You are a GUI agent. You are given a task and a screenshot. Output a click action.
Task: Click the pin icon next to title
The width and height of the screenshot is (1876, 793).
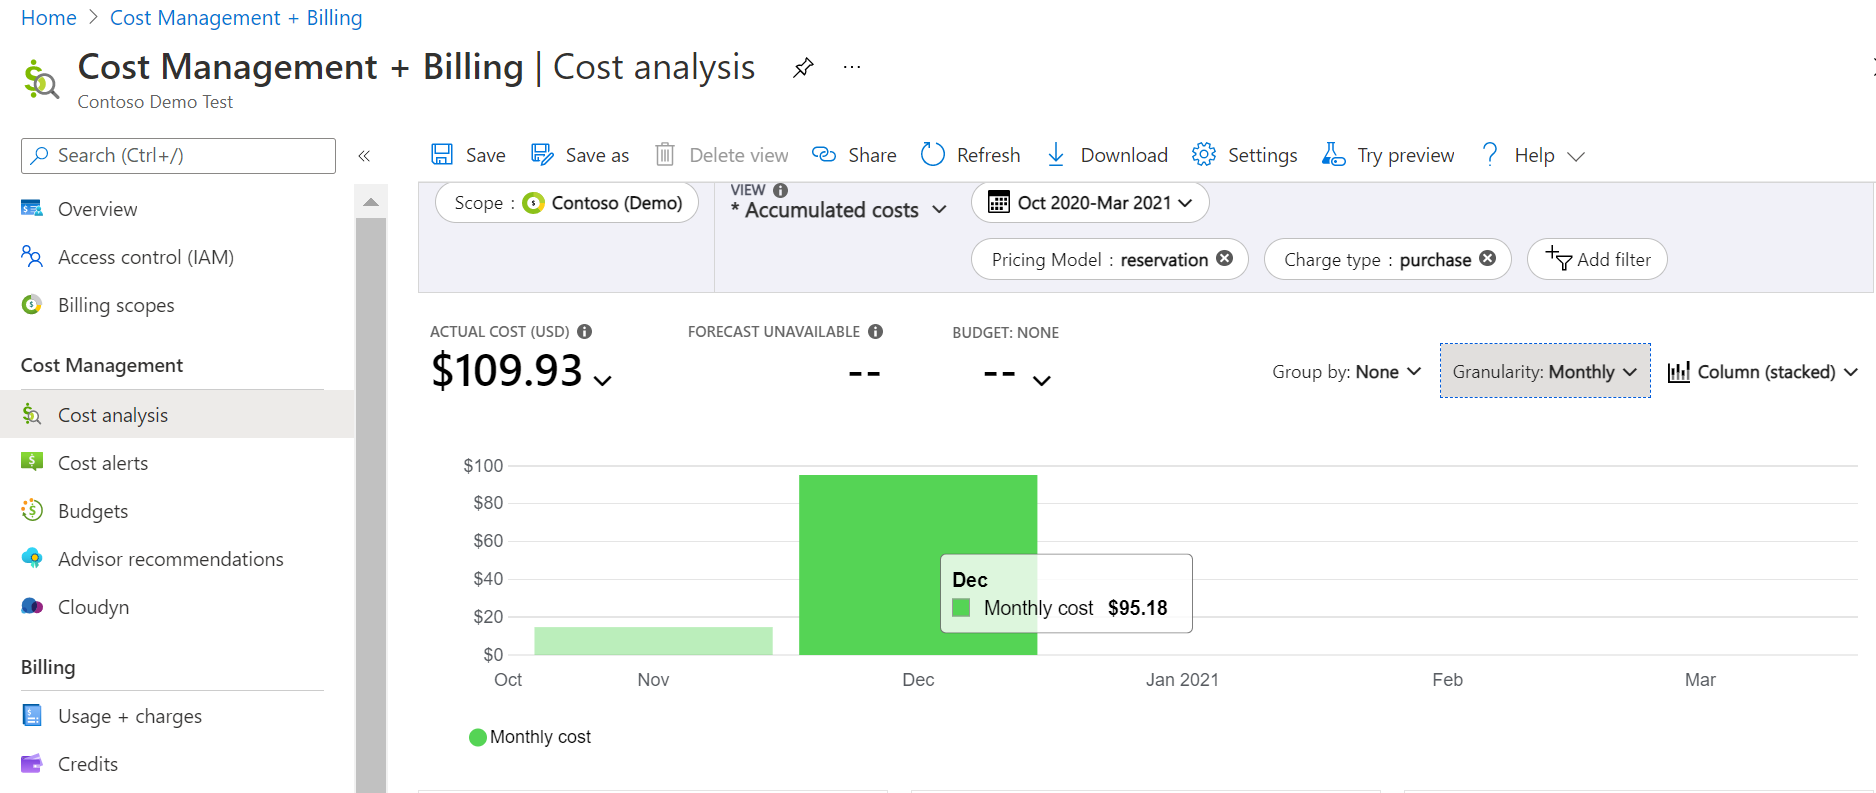click(803, 68)
